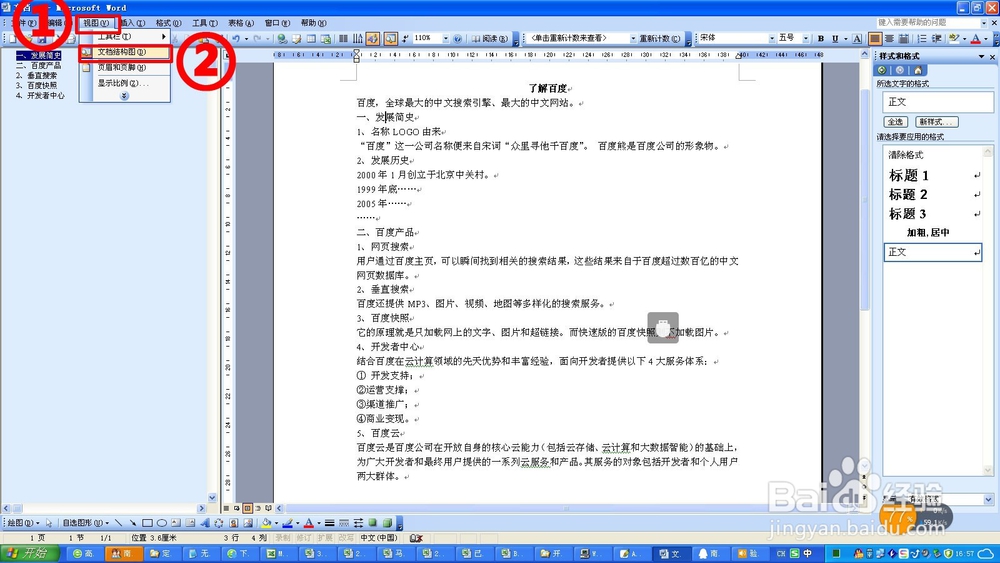Toggle Bold formatting

[821, 38]
